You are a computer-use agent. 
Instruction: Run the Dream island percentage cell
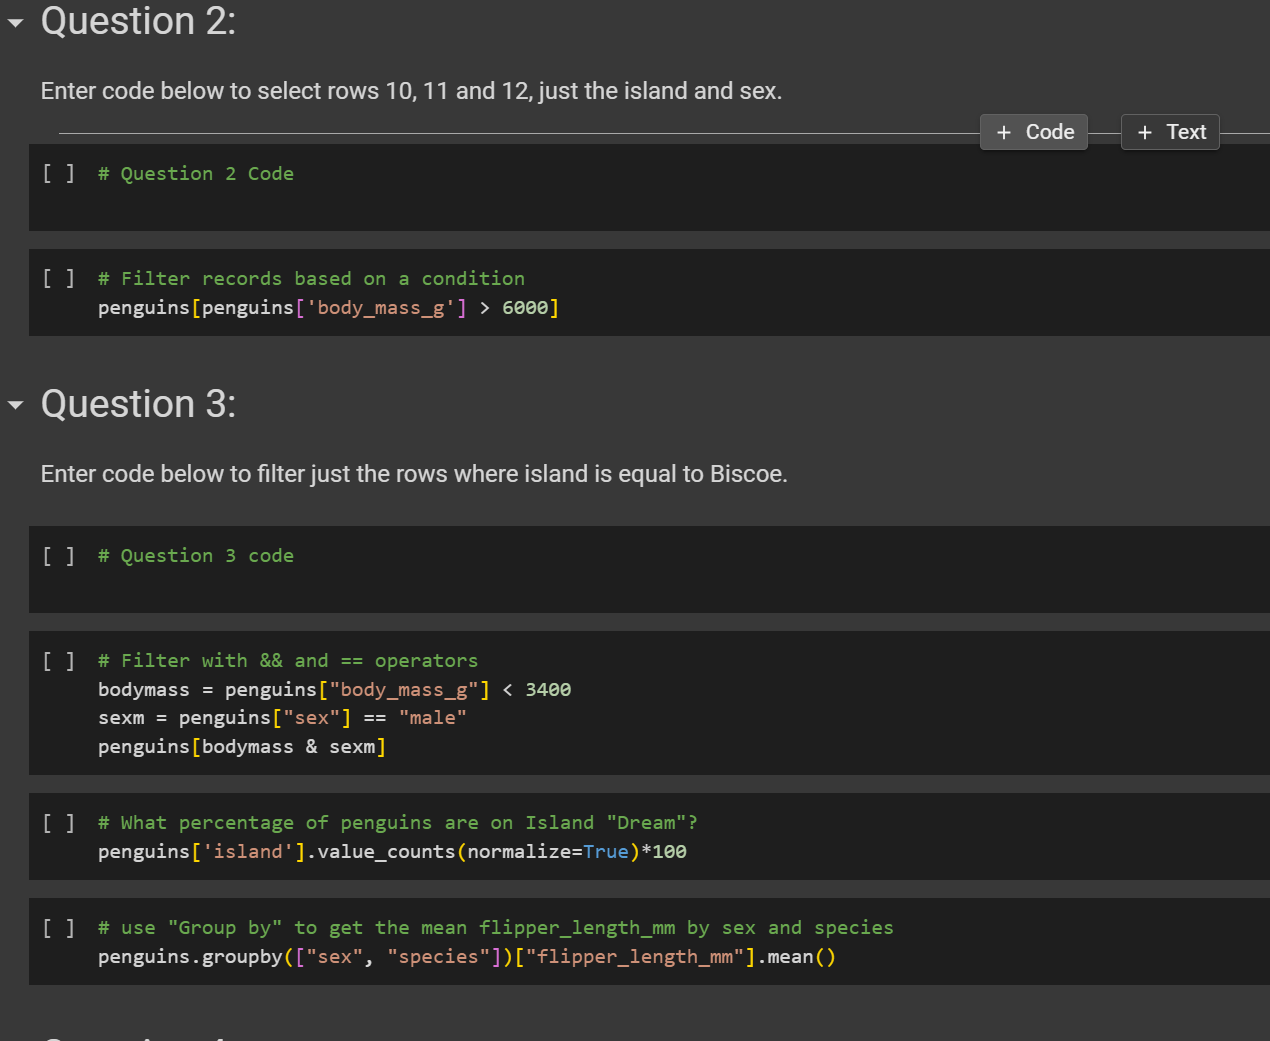coord(59,822)
